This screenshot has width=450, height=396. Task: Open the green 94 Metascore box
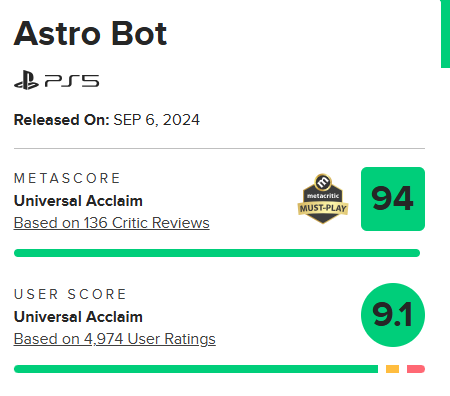(x=393, y=199)
